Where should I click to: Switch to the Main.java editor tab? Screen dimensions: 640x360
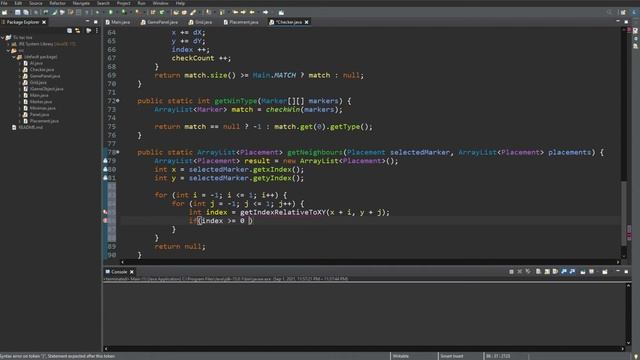coord(118,22)
